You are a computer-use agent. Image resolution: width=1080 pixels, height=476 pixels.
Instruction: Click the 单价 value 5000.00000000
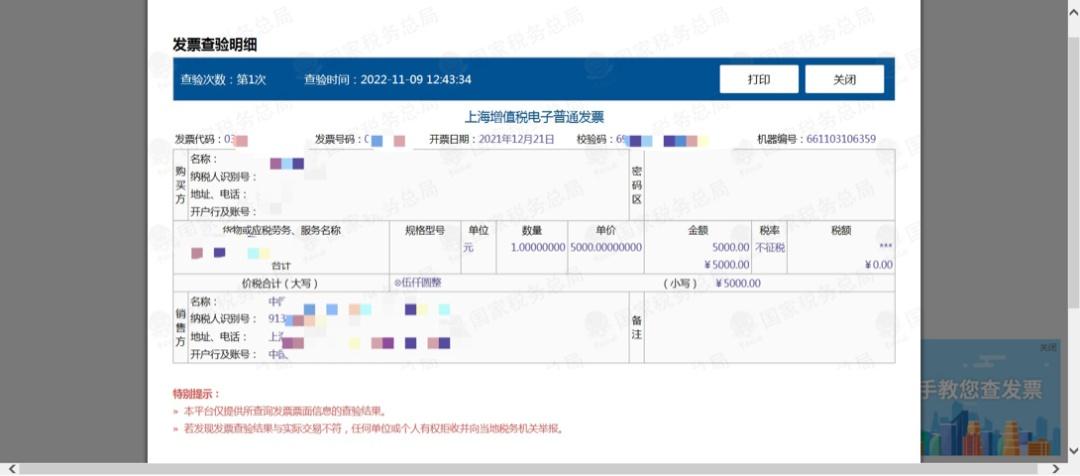coord(605,247)
